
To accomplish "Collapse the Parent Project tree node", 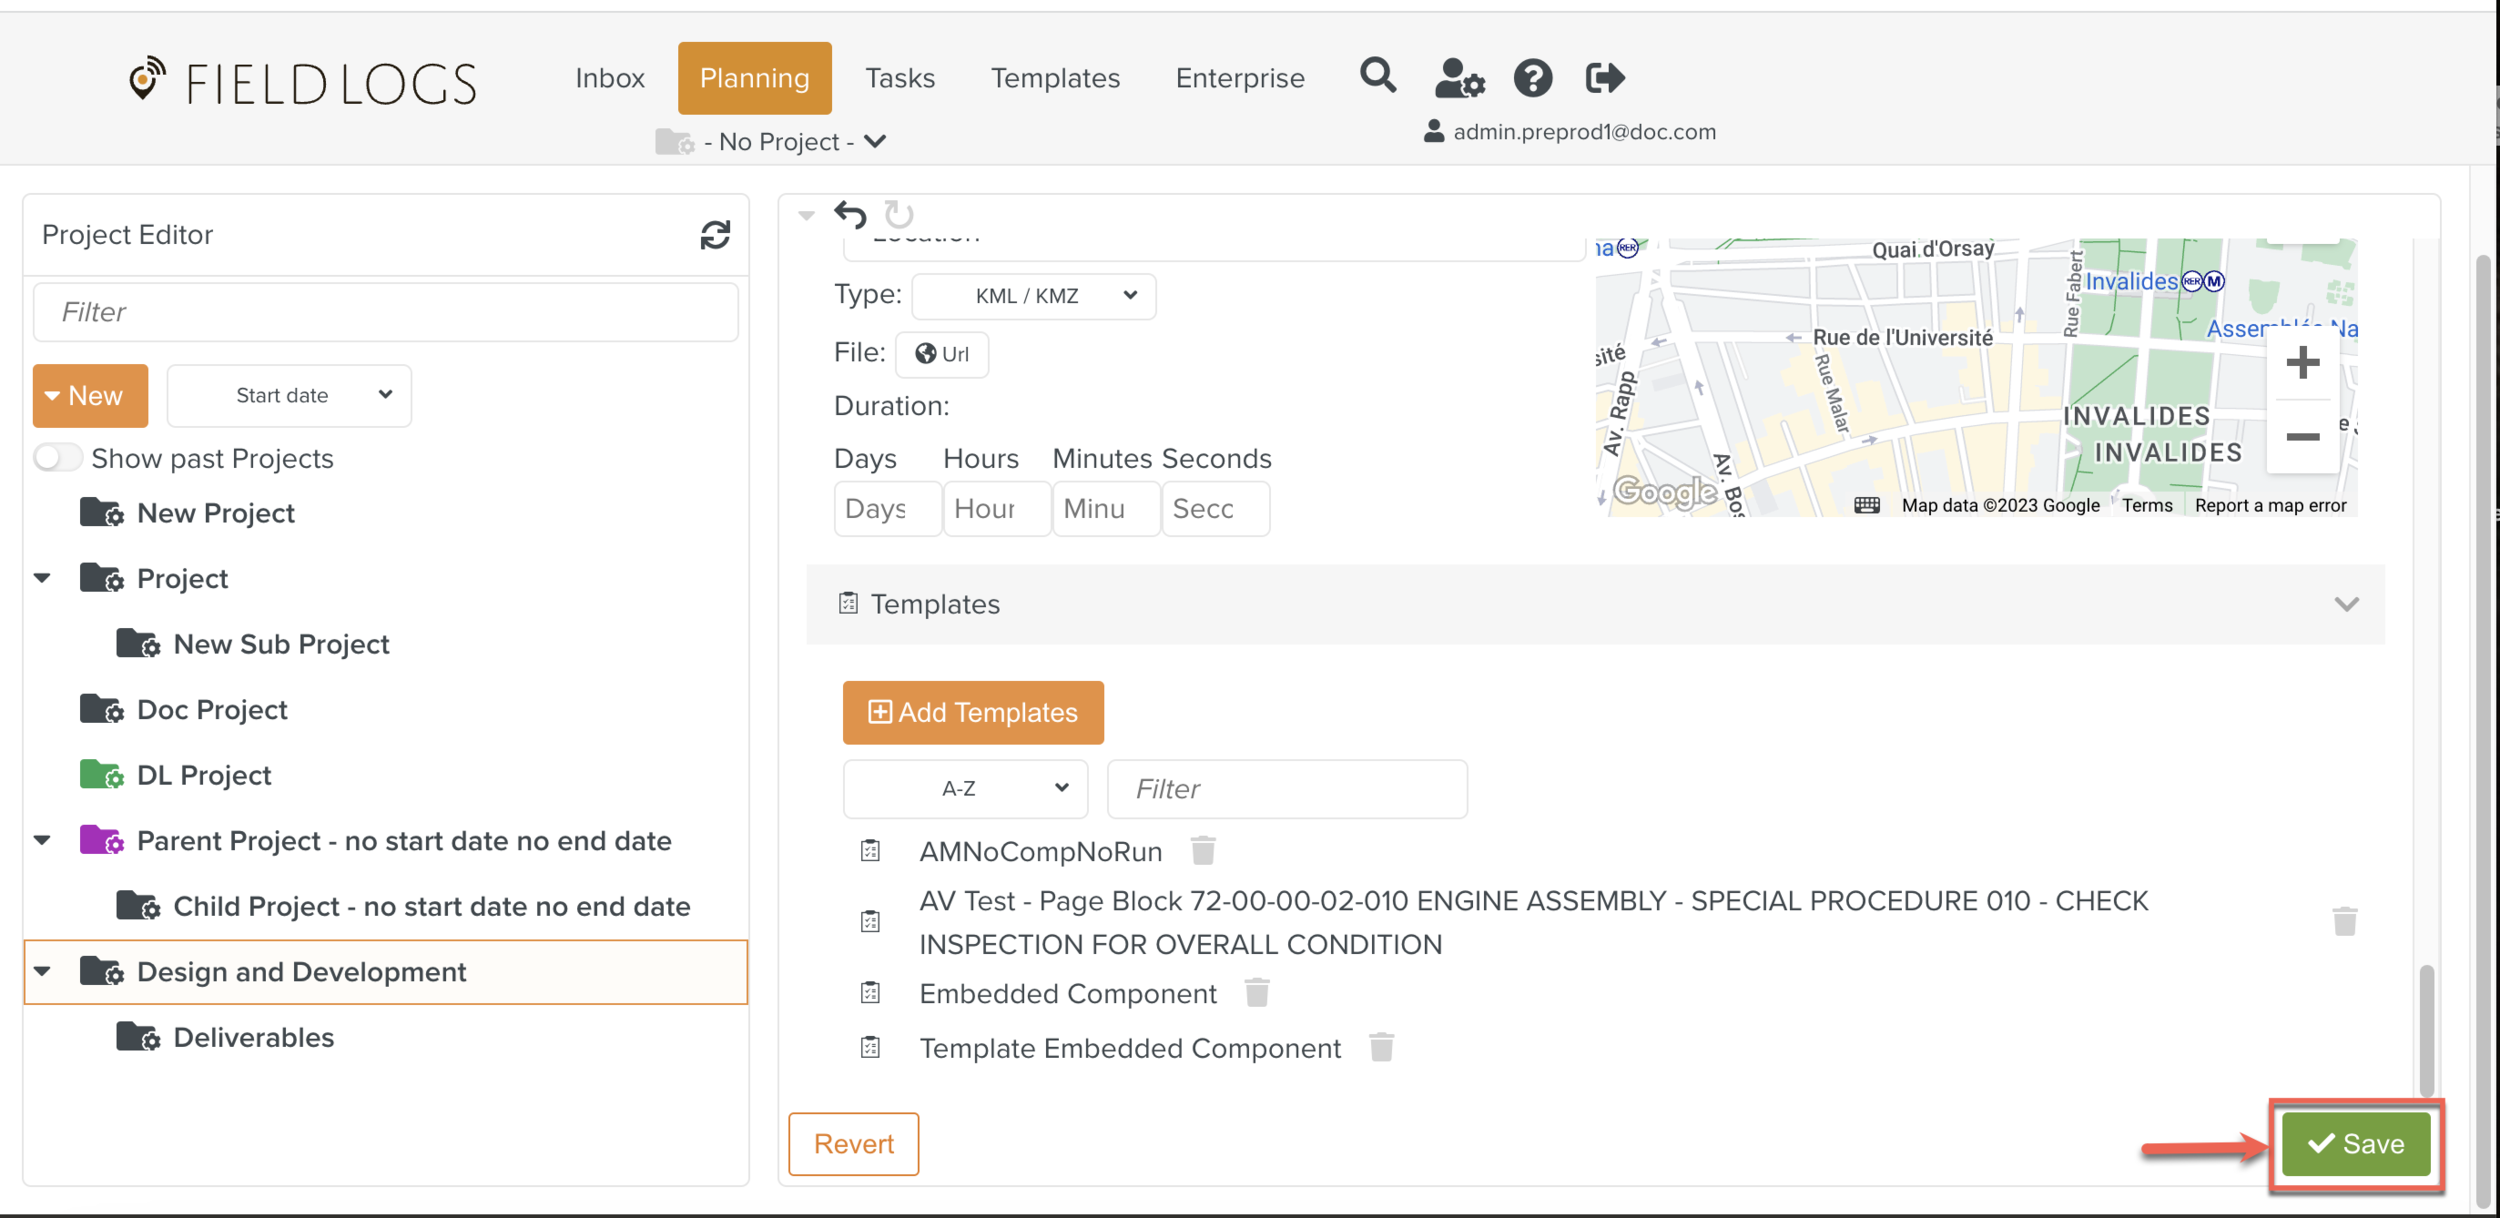I will 42,840.
